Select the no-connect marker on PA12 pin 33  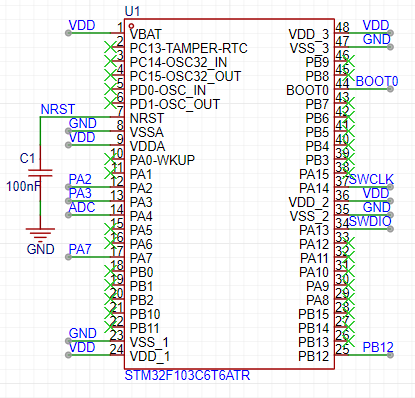click(349, 243)
